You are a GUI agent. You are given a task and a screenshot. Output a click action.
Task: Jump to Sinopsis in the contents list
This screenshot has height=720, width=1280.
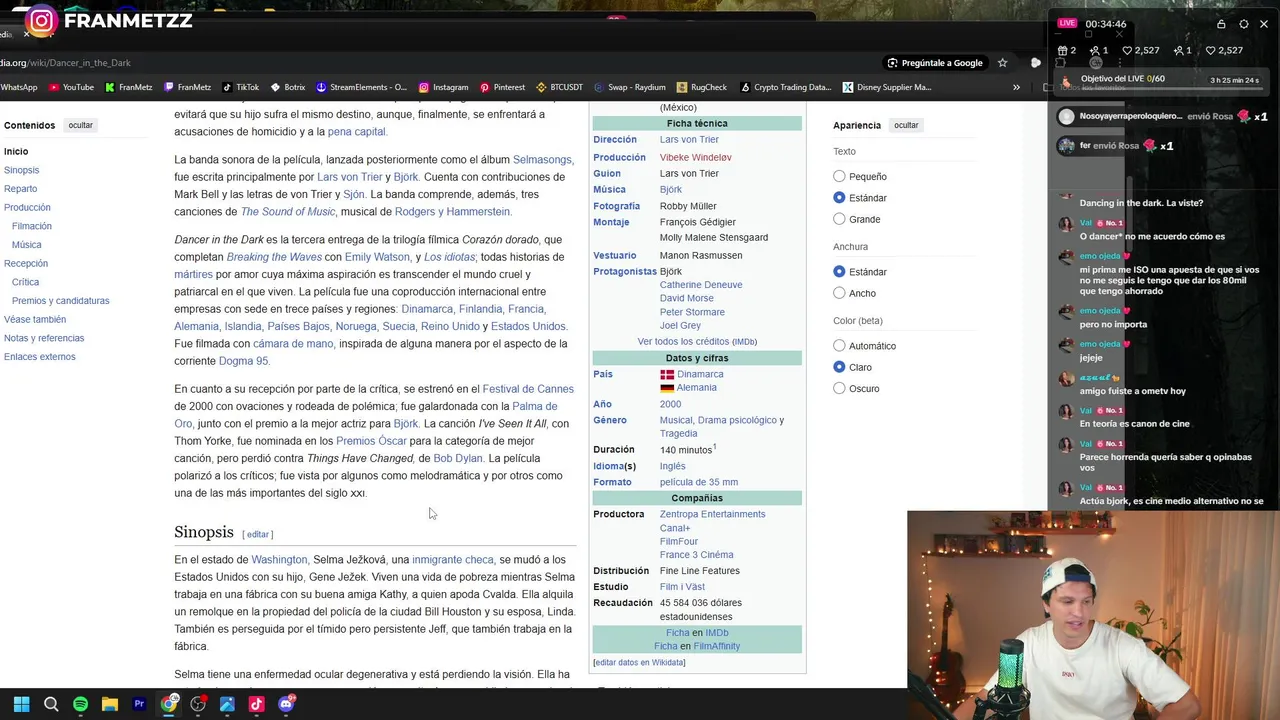[21, 170]
